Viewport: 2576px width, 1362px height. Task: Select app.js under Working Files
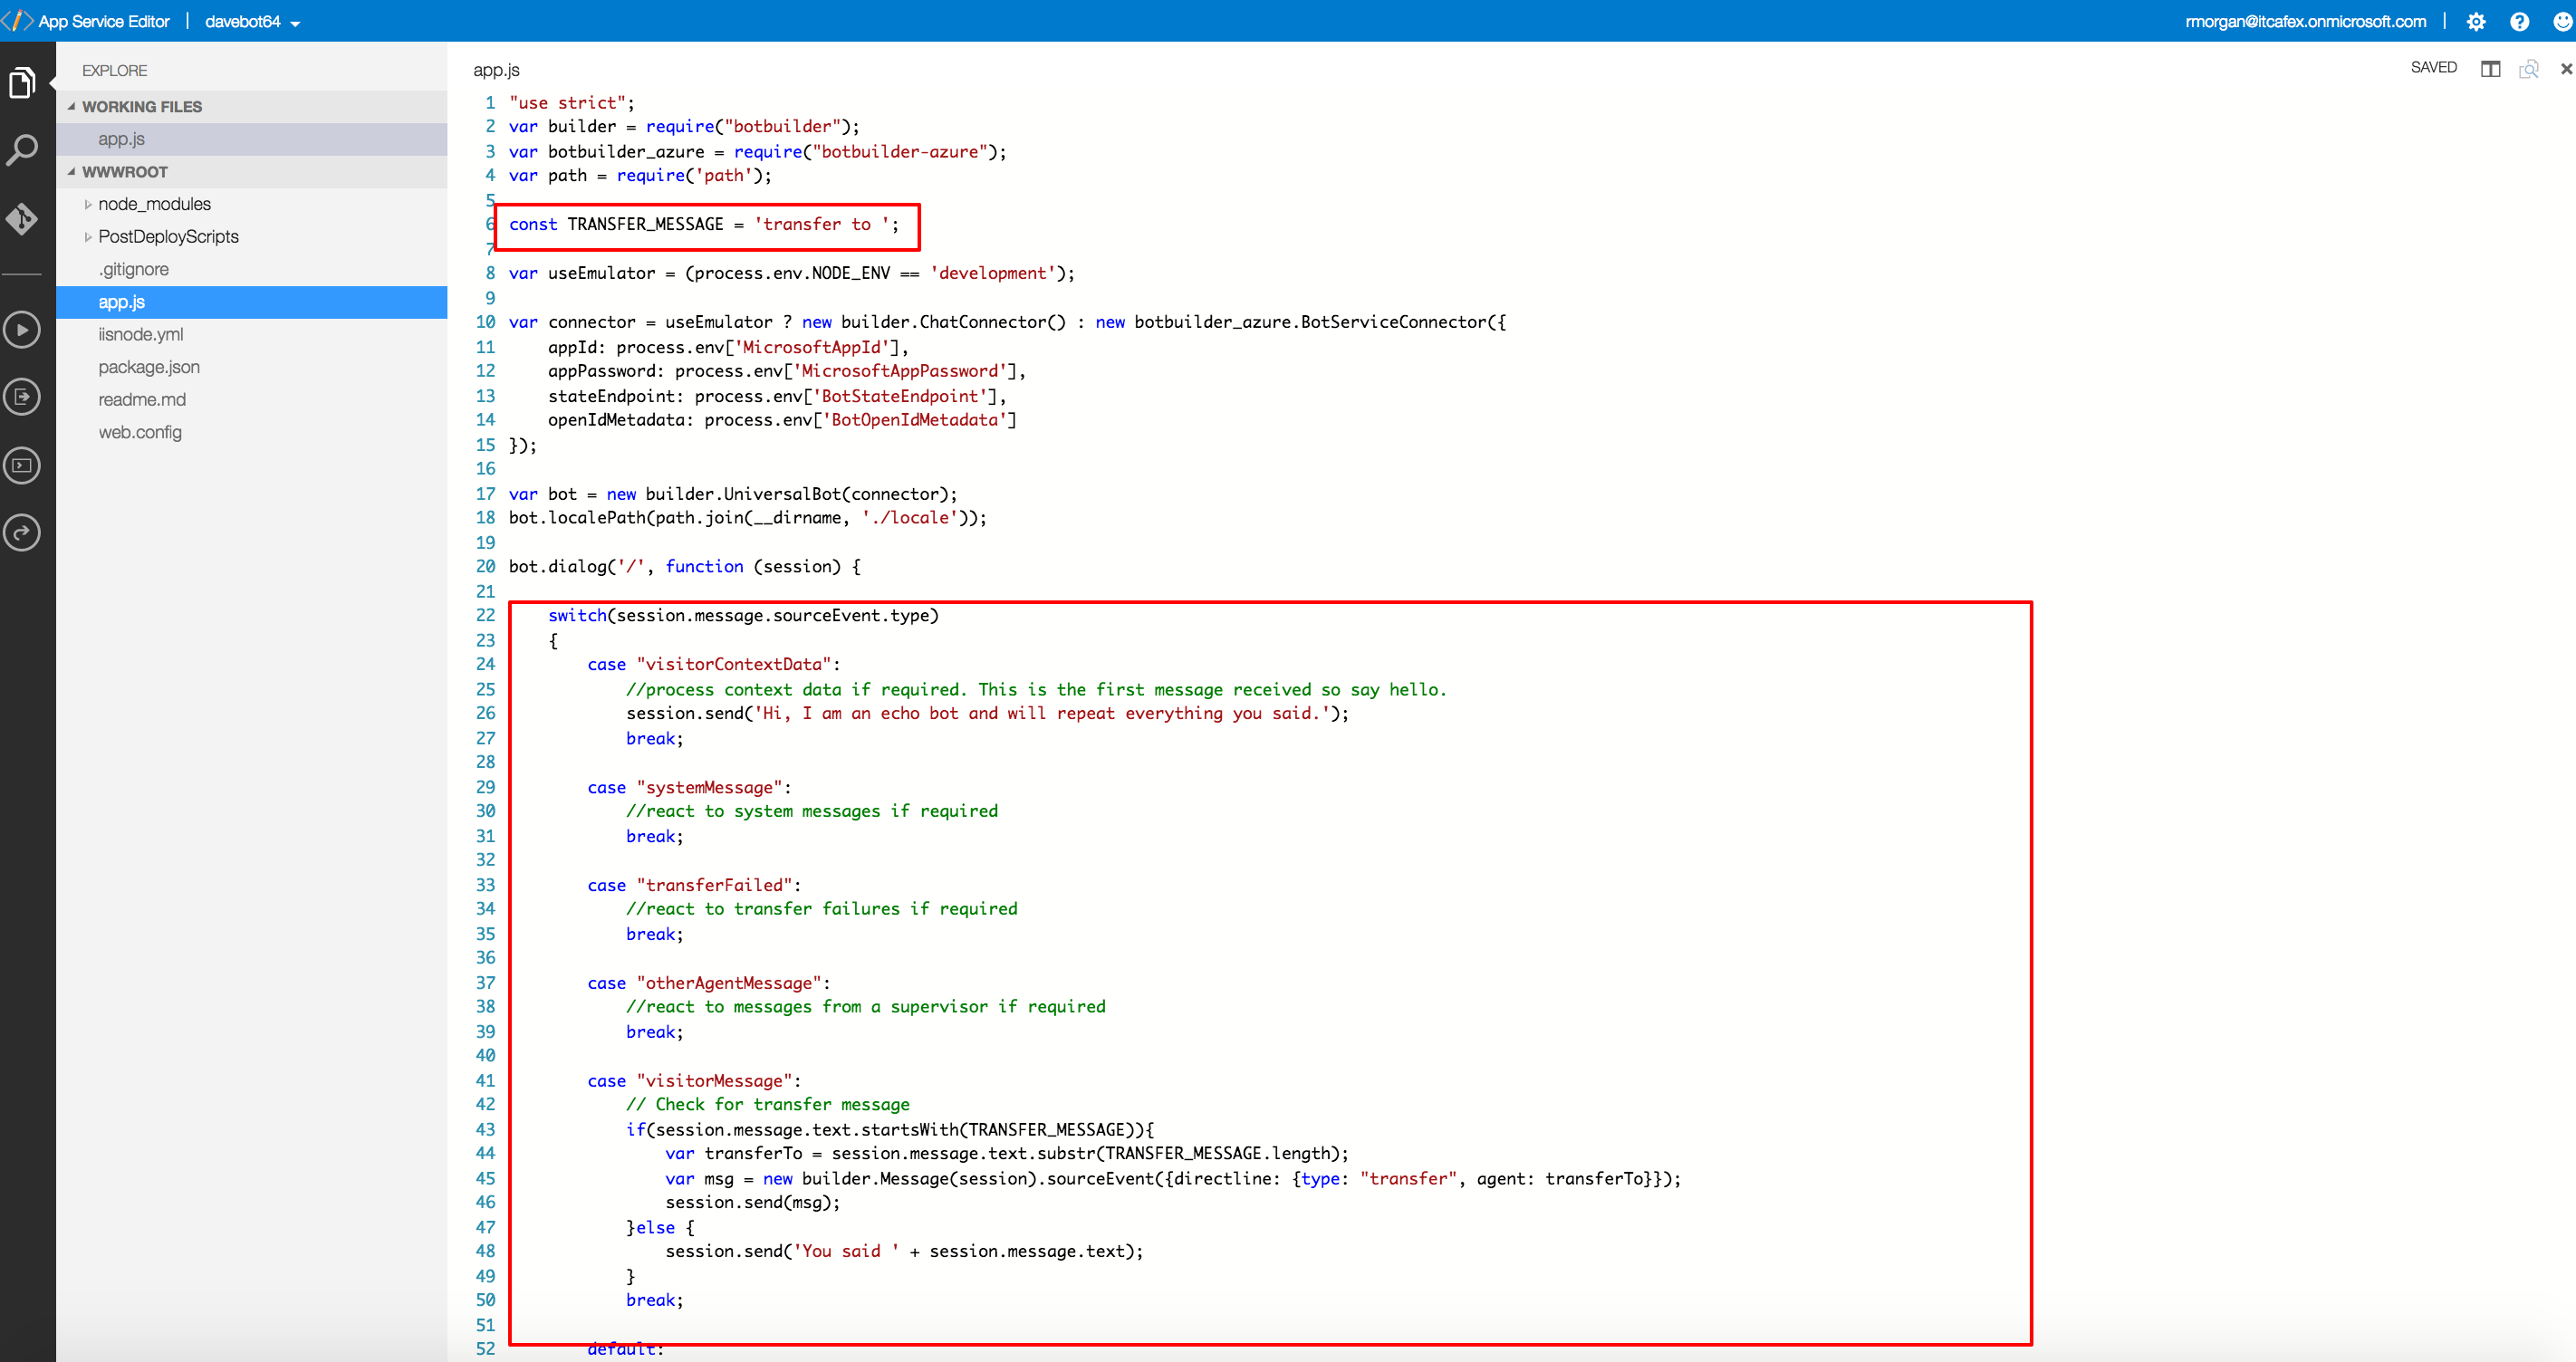coord(252,139)
